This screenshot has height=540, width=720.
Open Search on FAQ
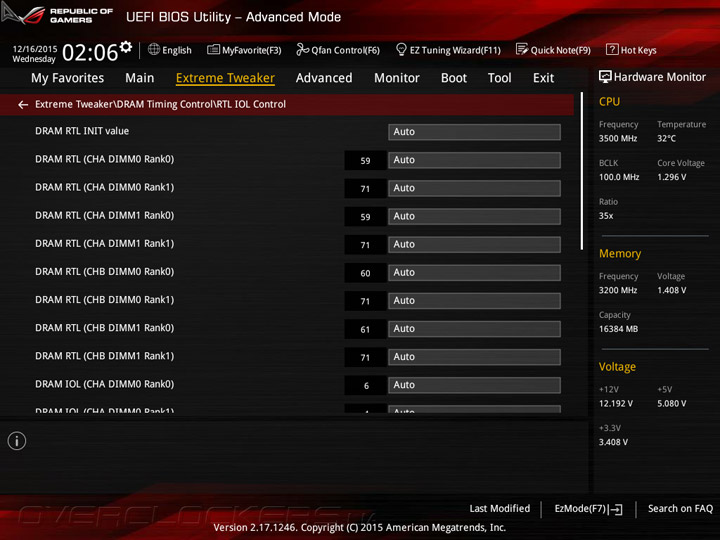pyautogui.click(x=680, y=509)
